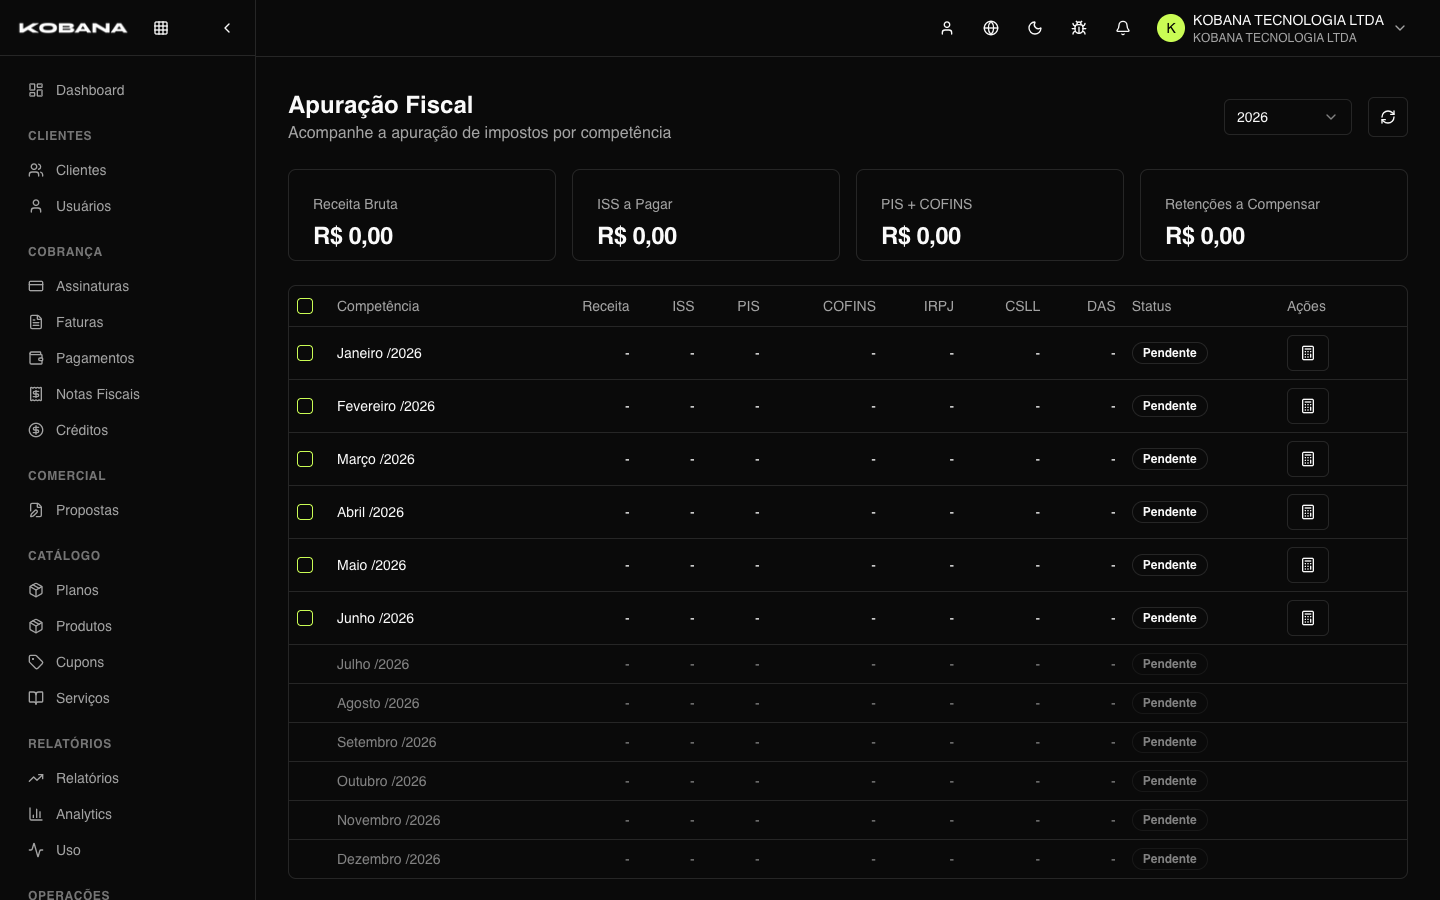
Task: Click the ISS a Pagar summary card
Action: tap(706, 215)
